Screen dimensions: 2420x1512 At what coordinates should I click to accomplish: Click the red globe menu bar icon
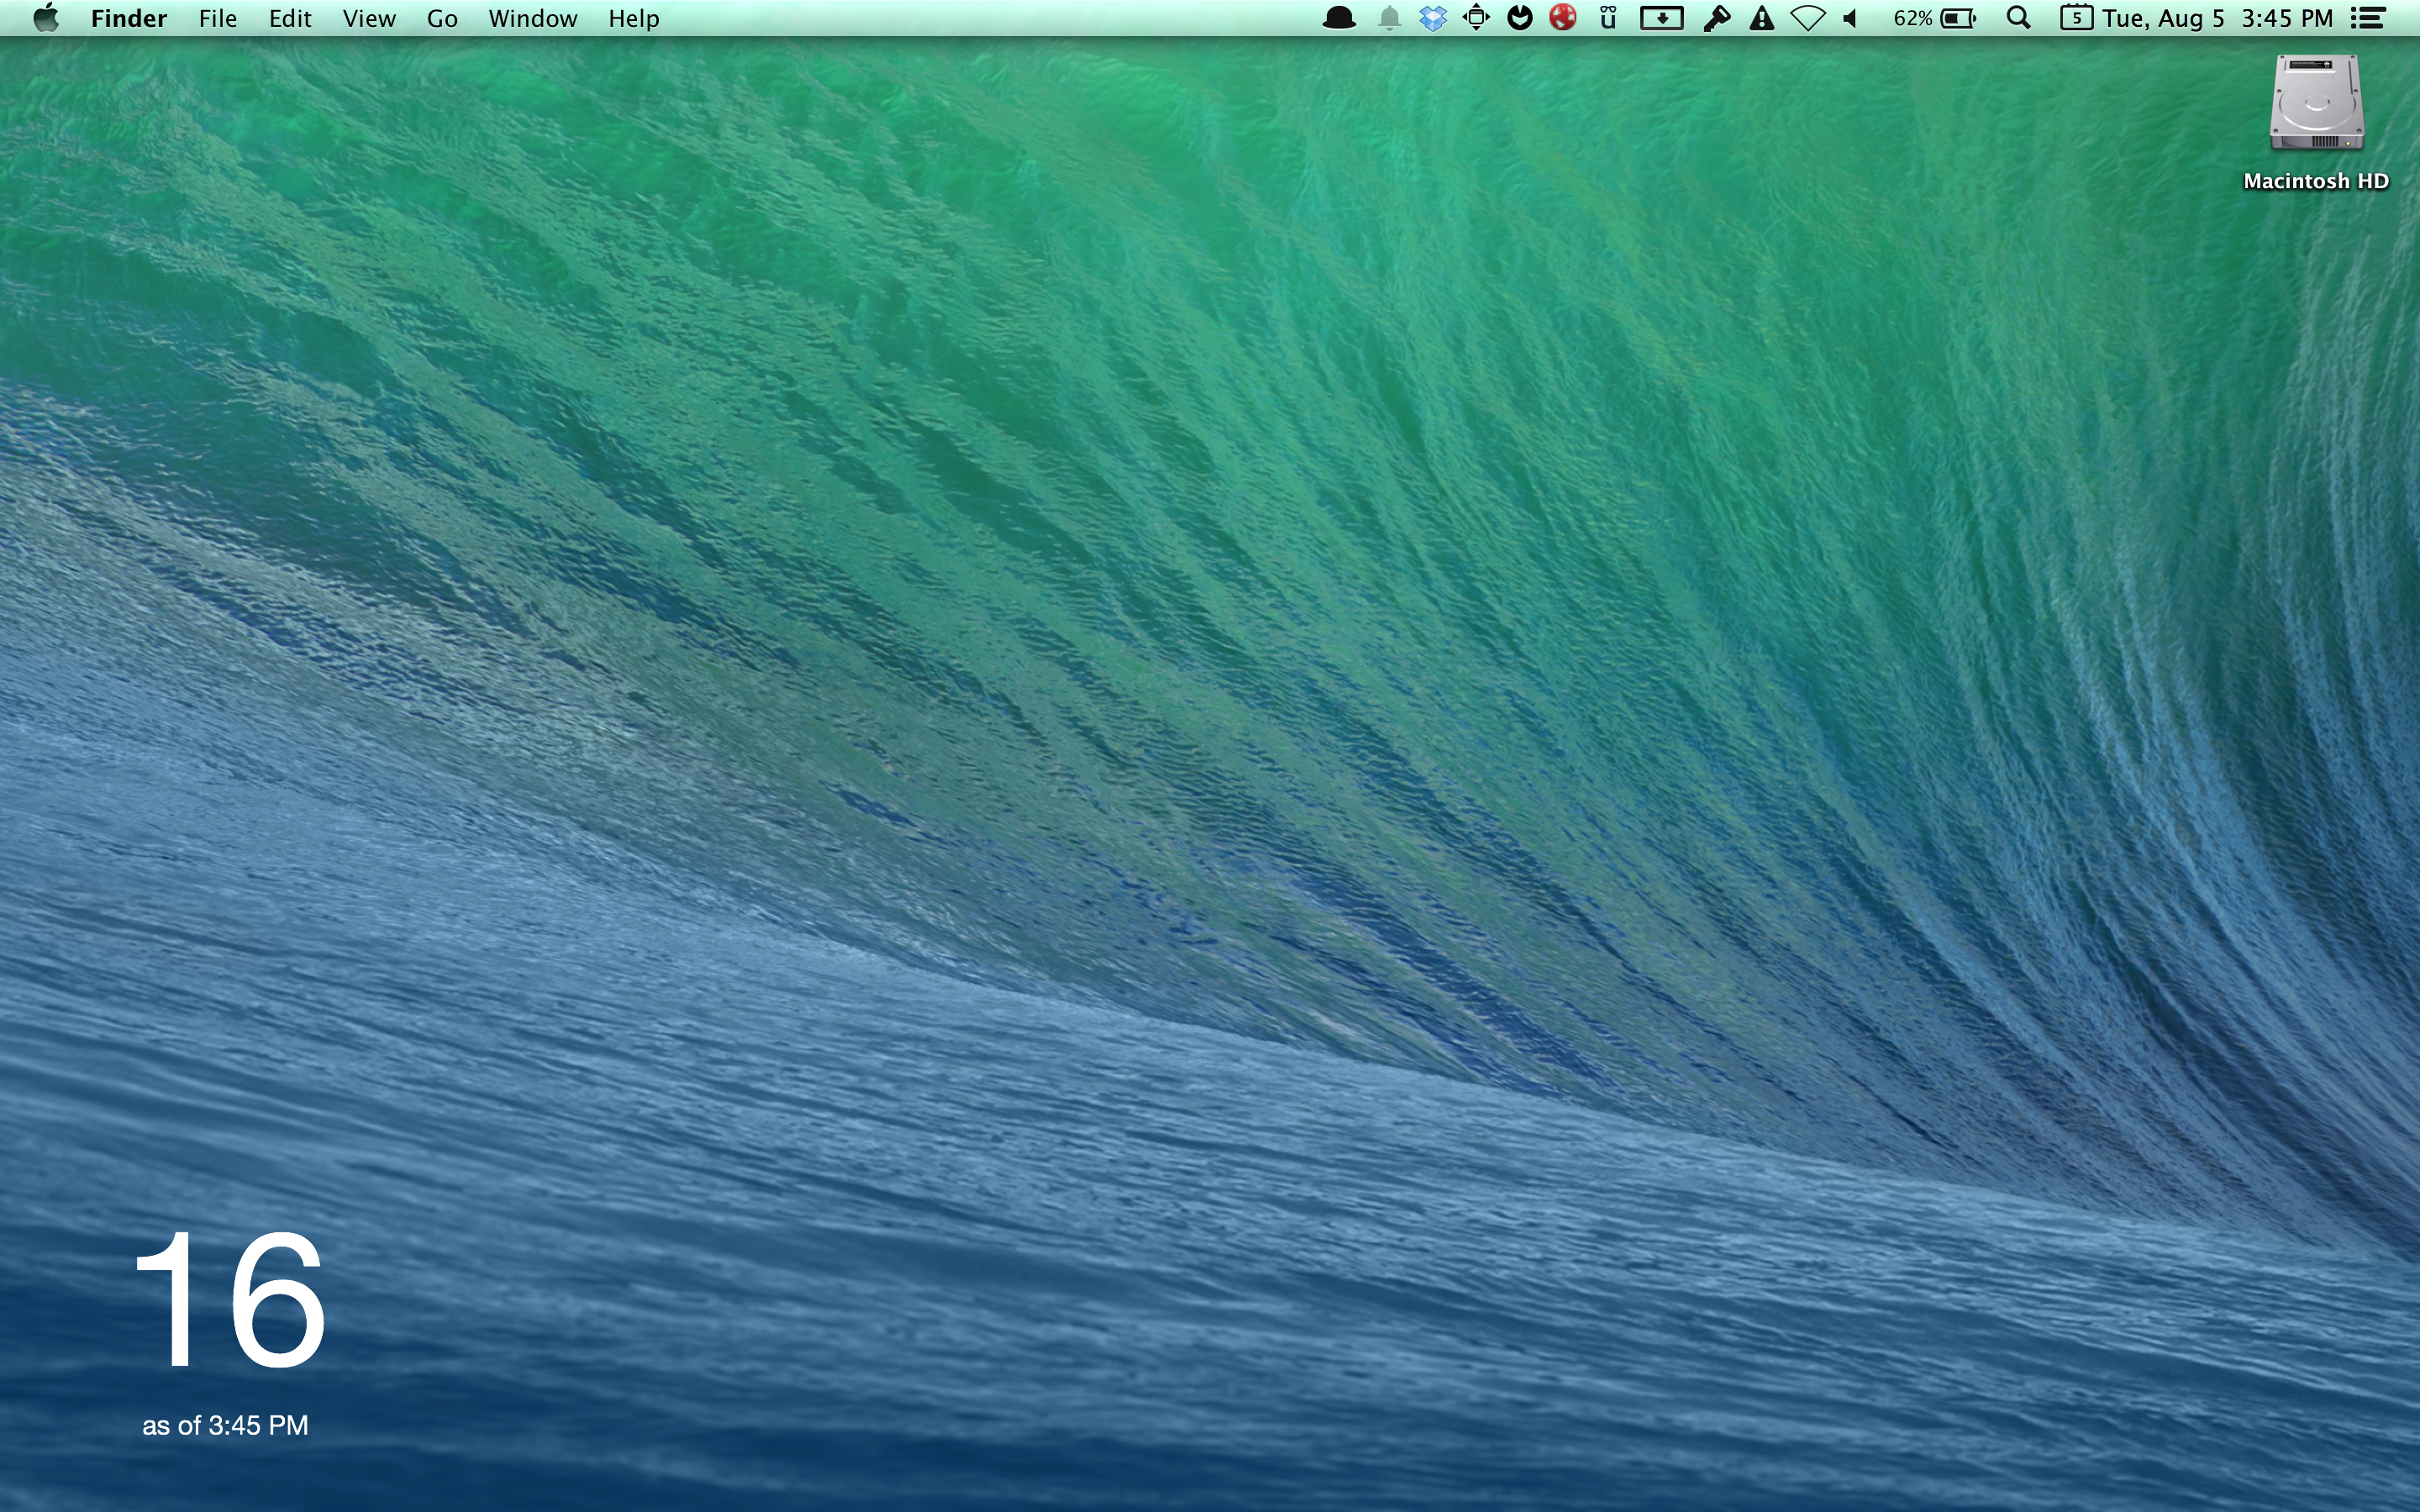click(x=1563, y=18)
